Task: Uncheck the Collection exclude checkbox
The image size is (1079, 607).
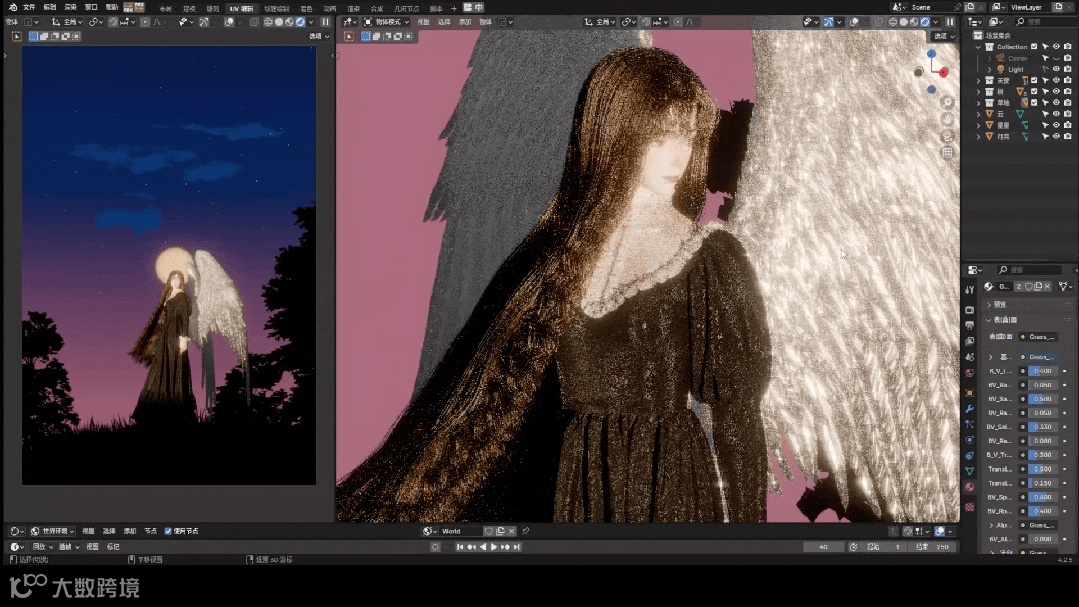Action: [x=1034, y=47]
